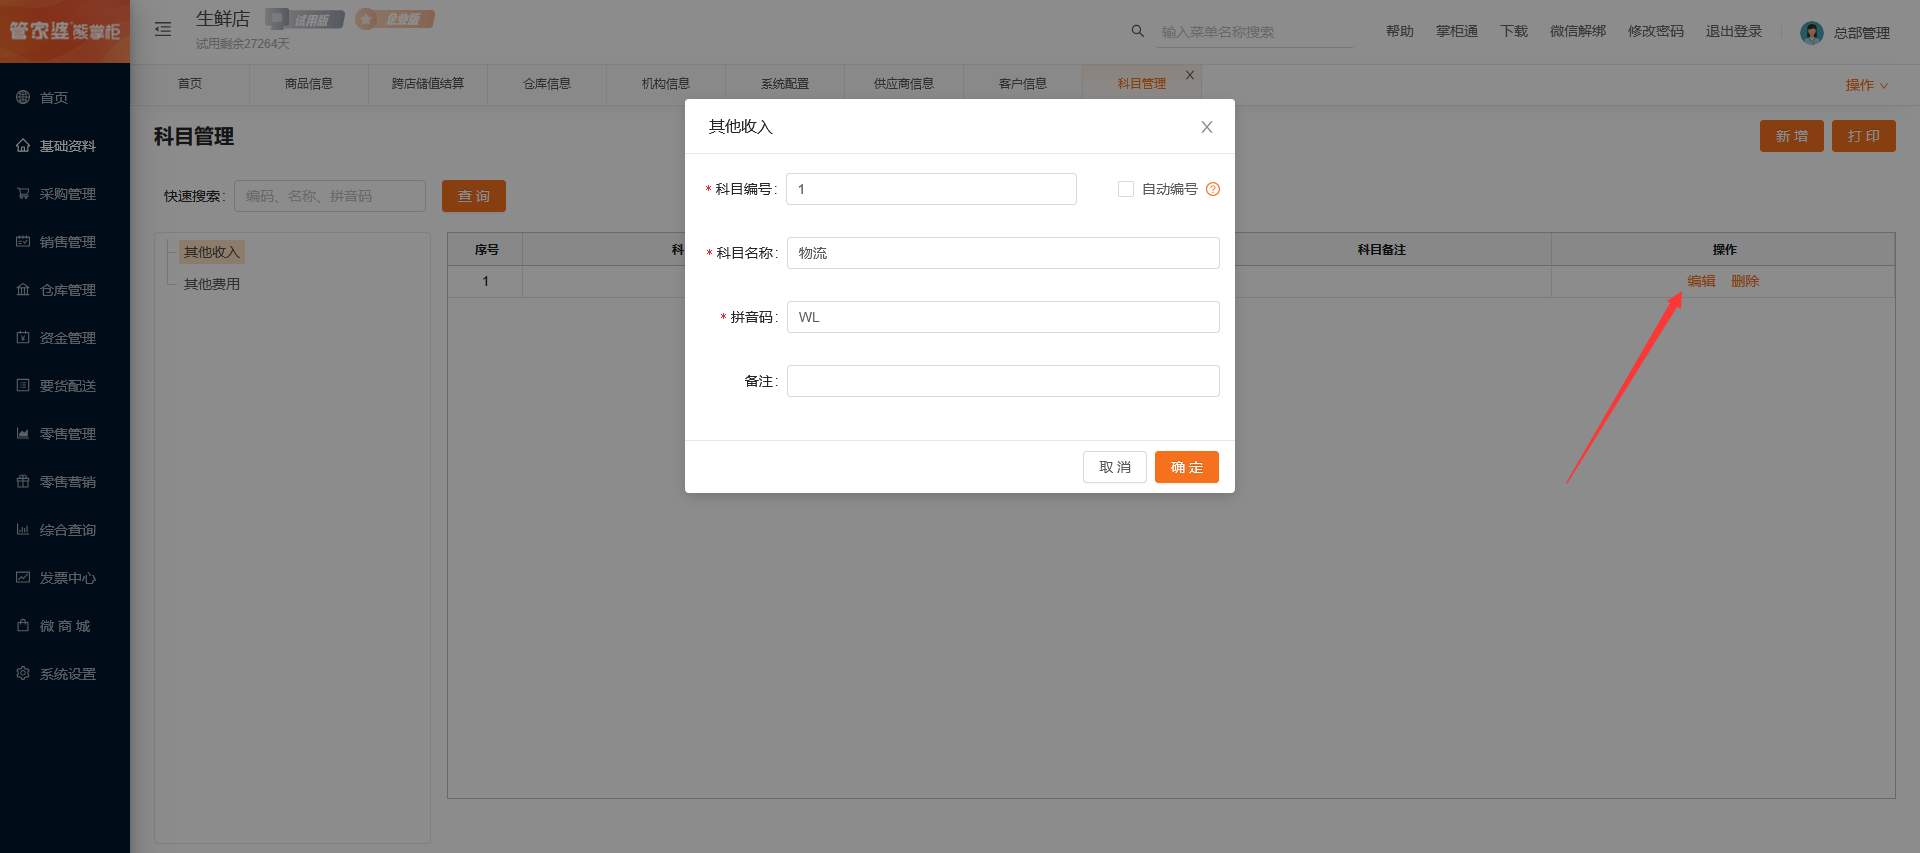Close the 科目管理 tab
Viewport: 1920px width, 853px height.
click(1190, 75)
